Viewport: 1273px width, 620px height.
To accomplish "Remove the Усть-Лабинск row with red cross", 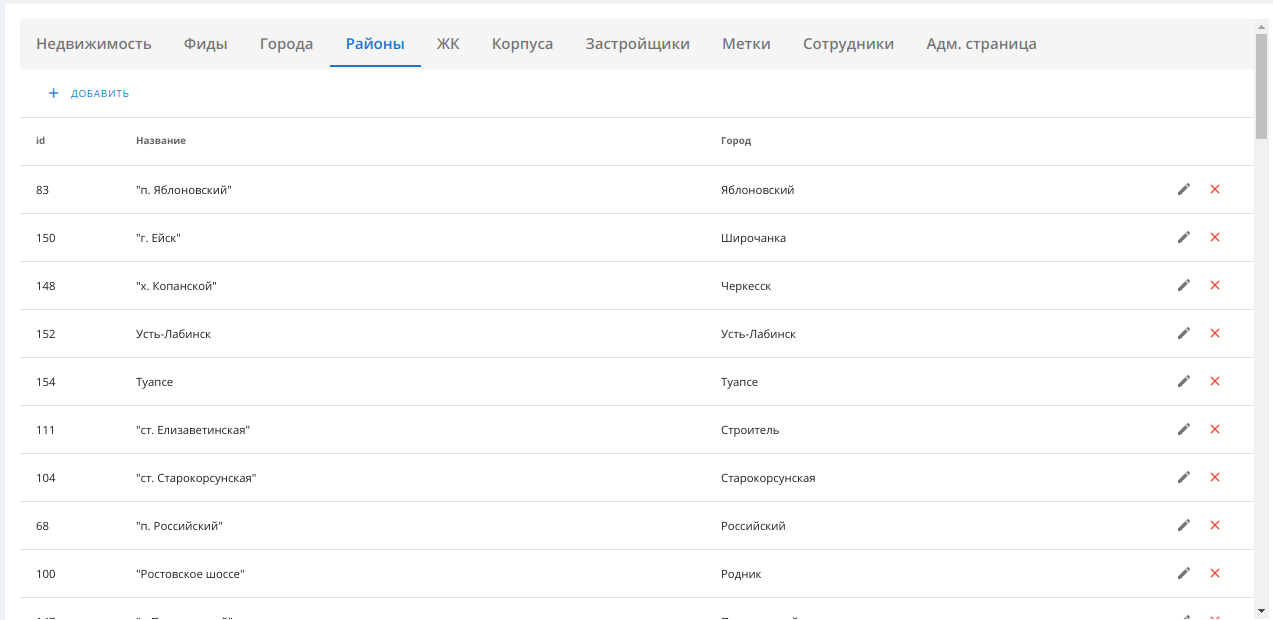I will tap(1215, 333).
